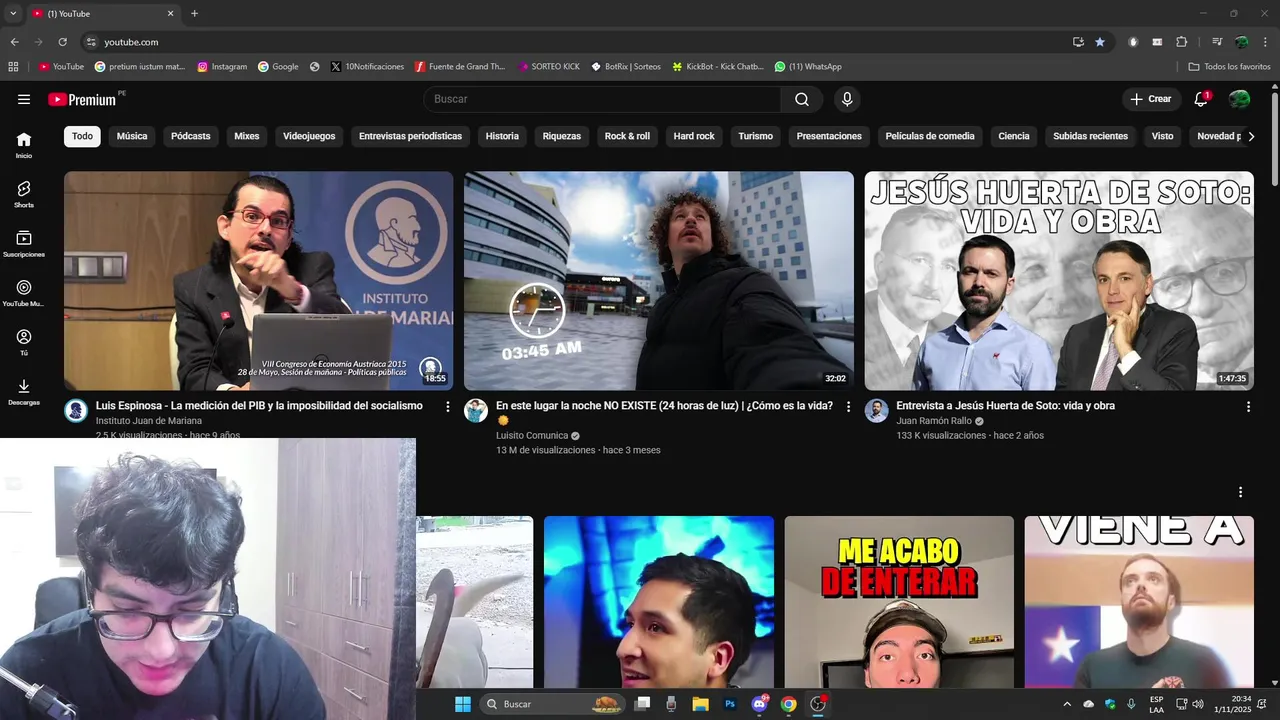Click the magnifier search button
The height and width of the screenshot is (720, 1280).
(x=802, y=99)
